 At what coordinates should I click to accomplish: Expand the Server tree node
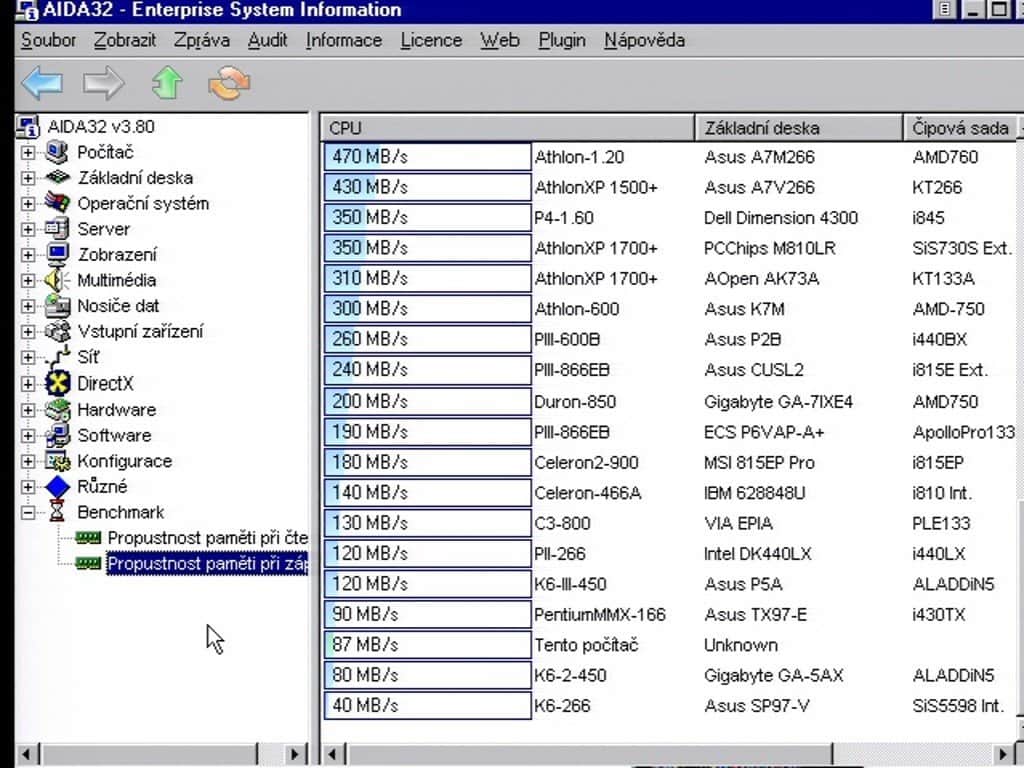coord(28,229)
